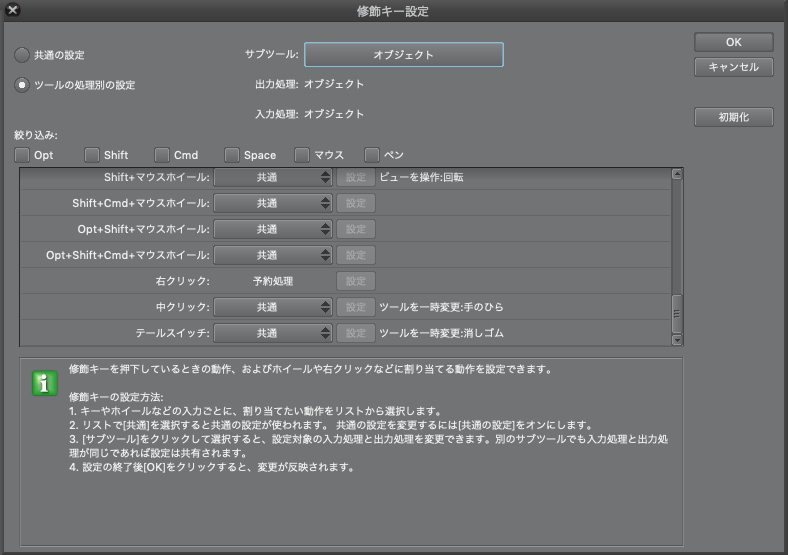
Task: Open dropdown for Shift+マウスホイール
Action: coord(273,177)
